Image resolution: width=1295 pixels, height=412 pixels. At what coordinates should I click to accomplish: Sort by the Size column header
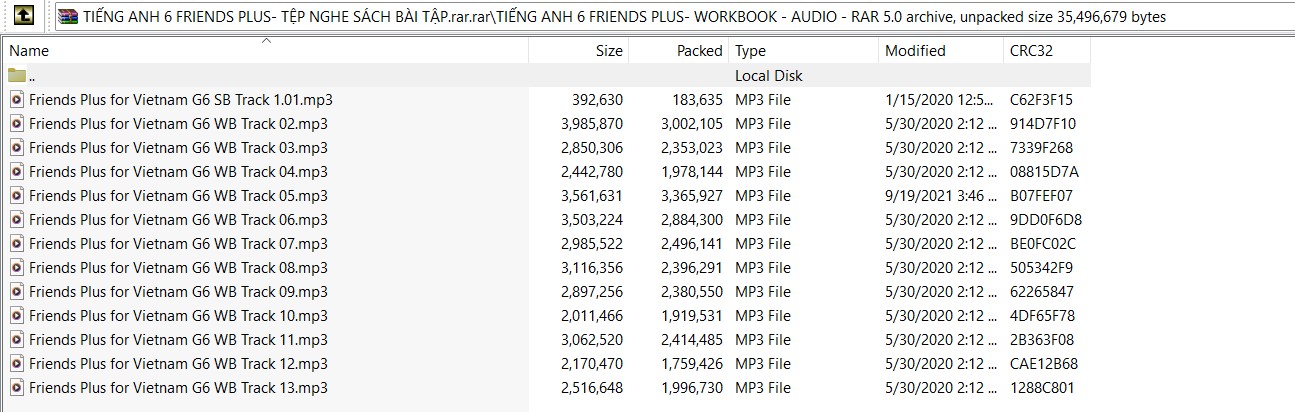click(x=579, y=50)
